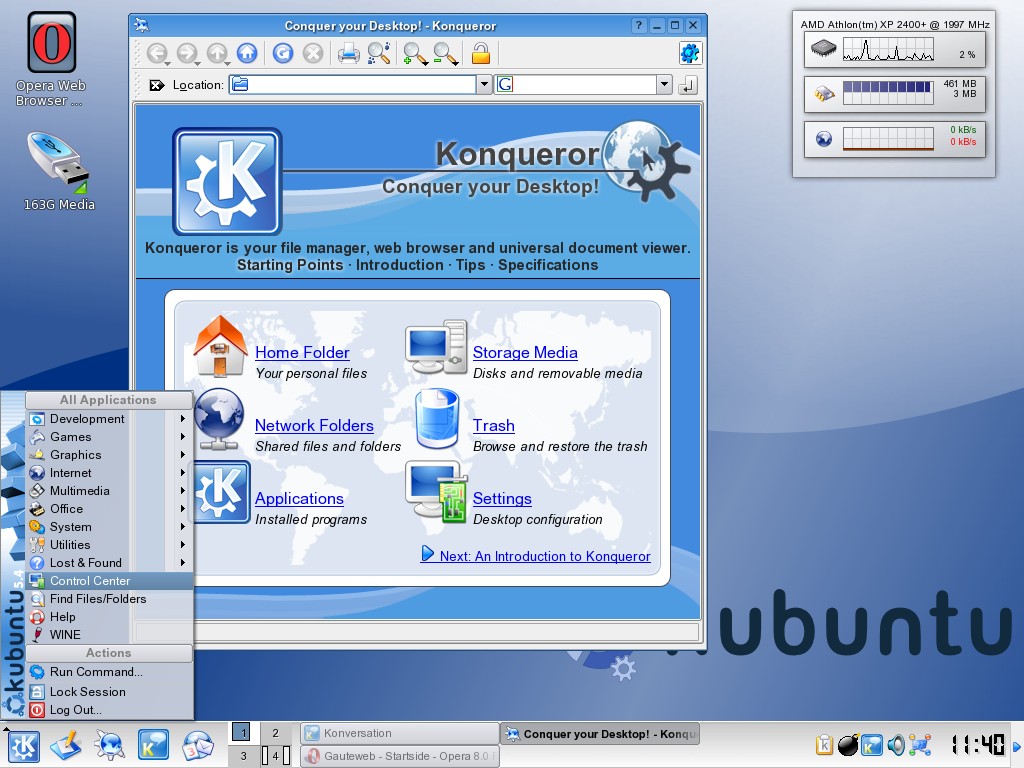1024x768 pixels.
Task: Switch to Gauteweb - Startside - Opera taskbar entry
Action: tap(400, 756)
